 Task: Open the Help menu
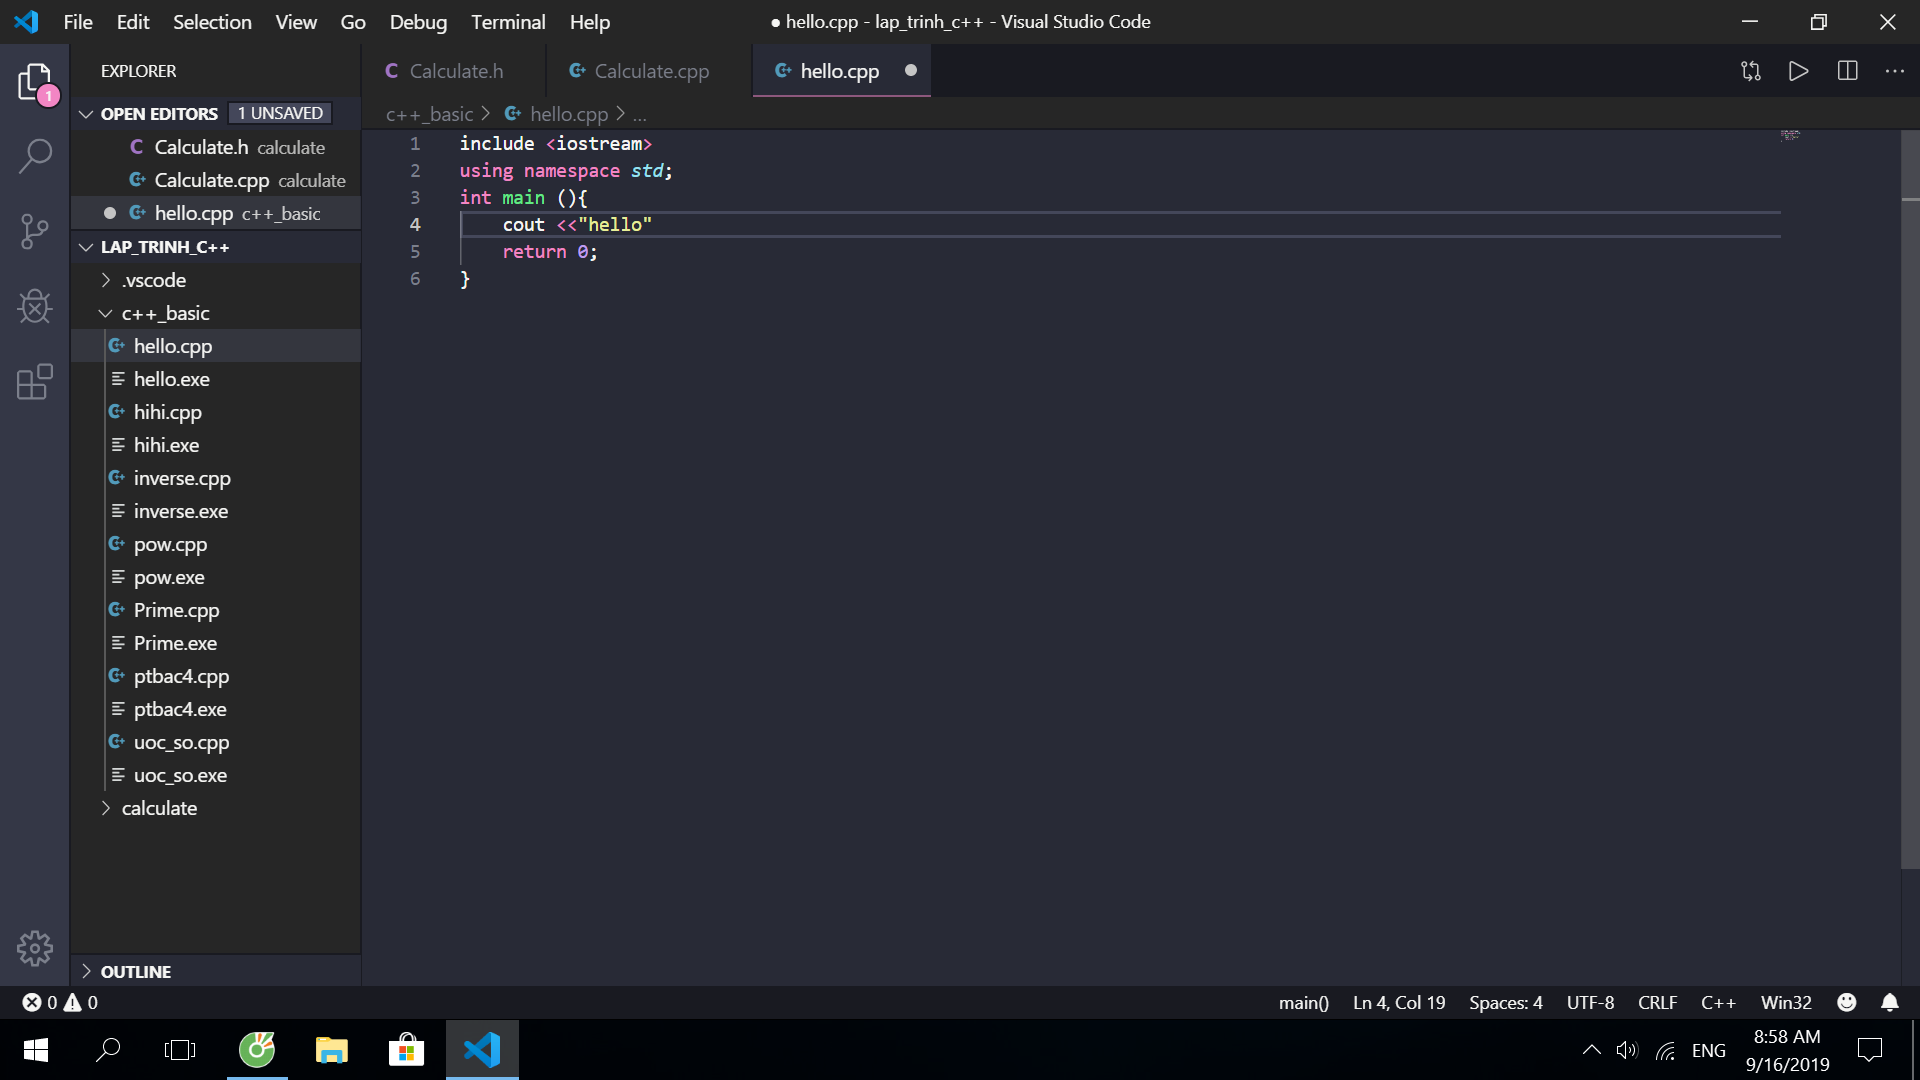[590, 22]
